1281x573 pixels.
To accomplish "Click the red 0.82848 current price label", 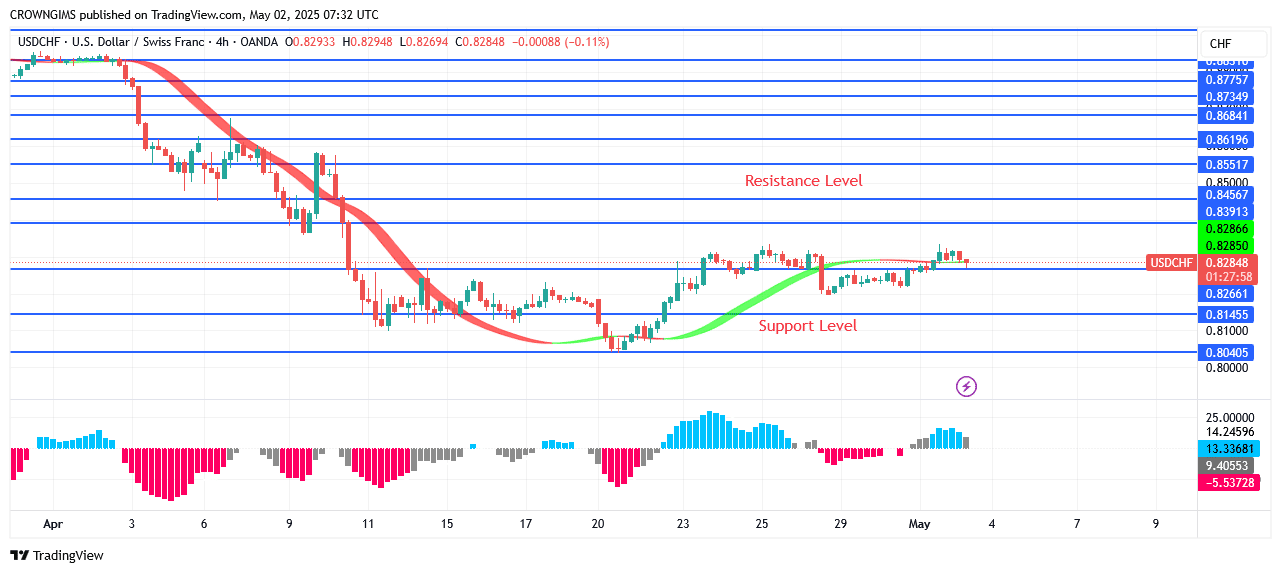I will 1226,262.
